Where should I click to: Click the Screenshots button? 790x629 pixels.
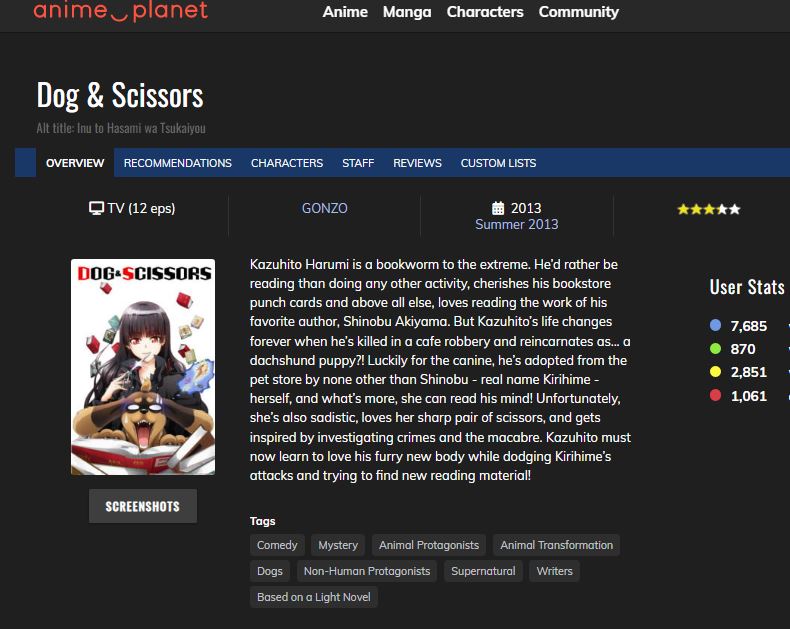[143, 506]
